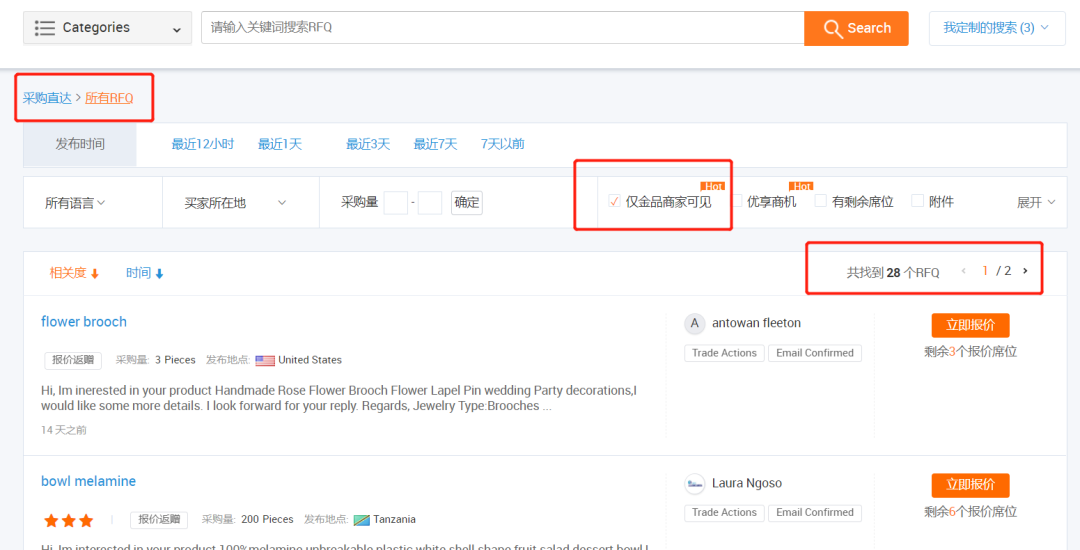Uncheck 仅金品商家可见 checkbox
This screenshot has height=550, width=1080.
pos(615,201)
